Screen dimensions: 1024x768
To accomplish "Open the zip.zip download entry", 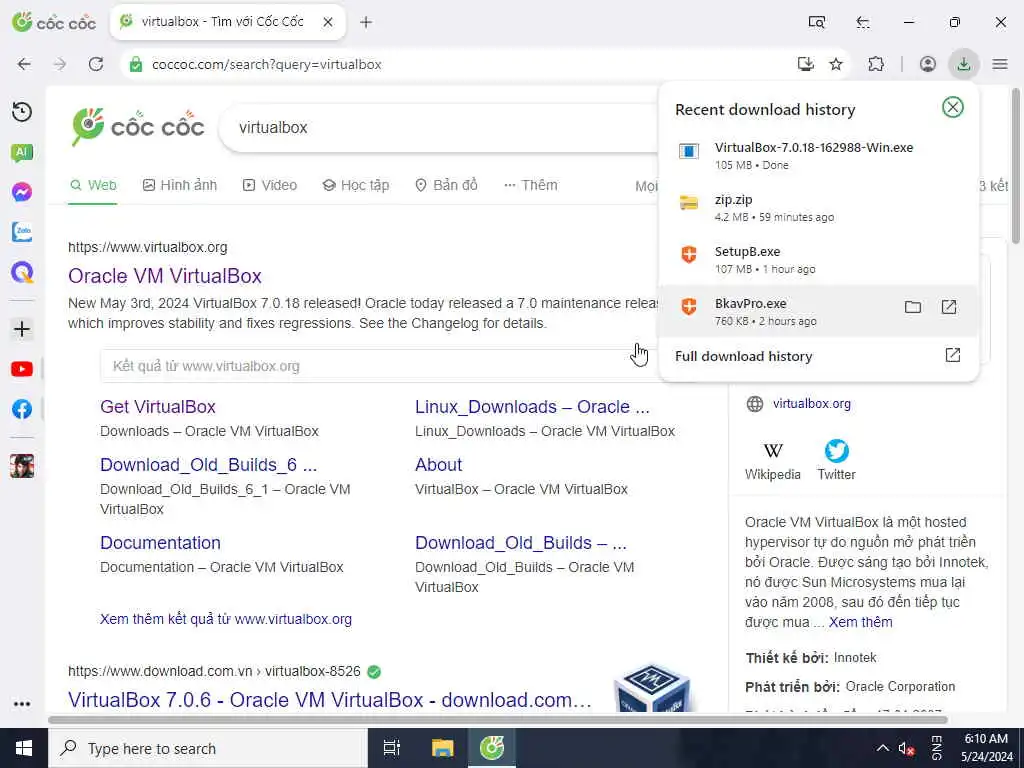I will pos(818,208).
